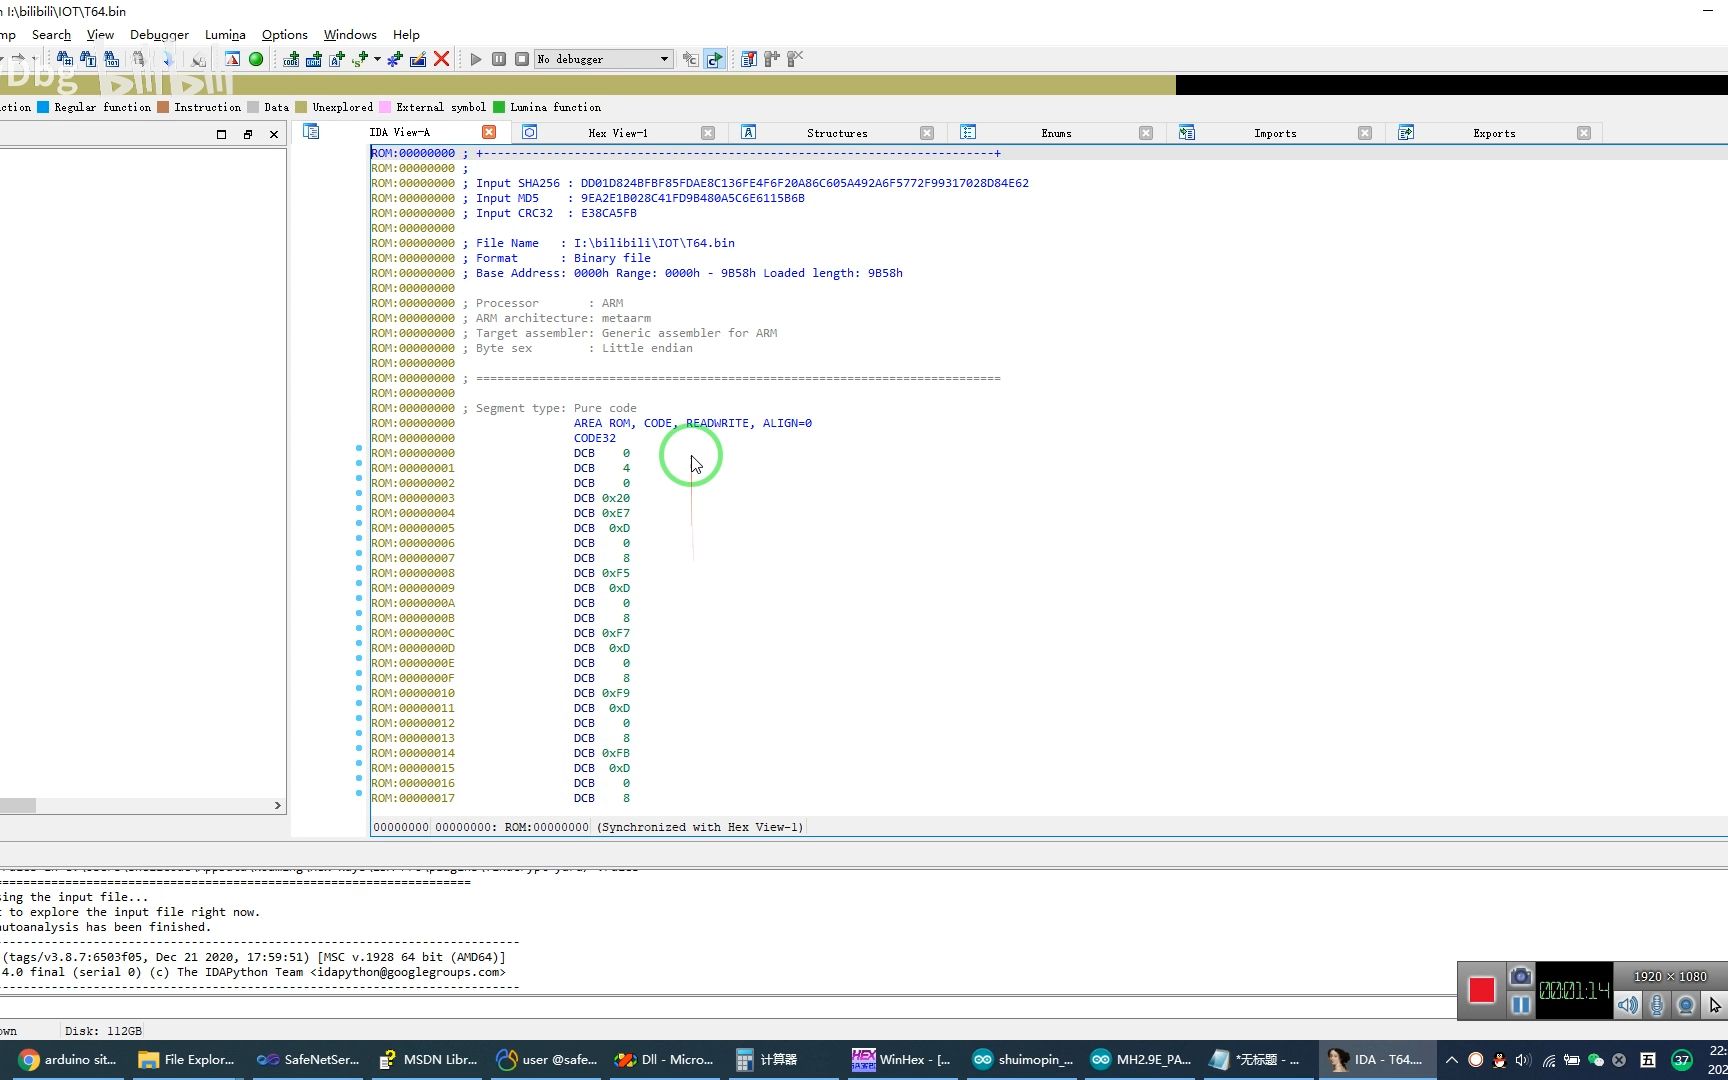
Task: Expand the dropdown arrow beside the green S plus icon
Action: pyautogui.click(x=377, y=59)
